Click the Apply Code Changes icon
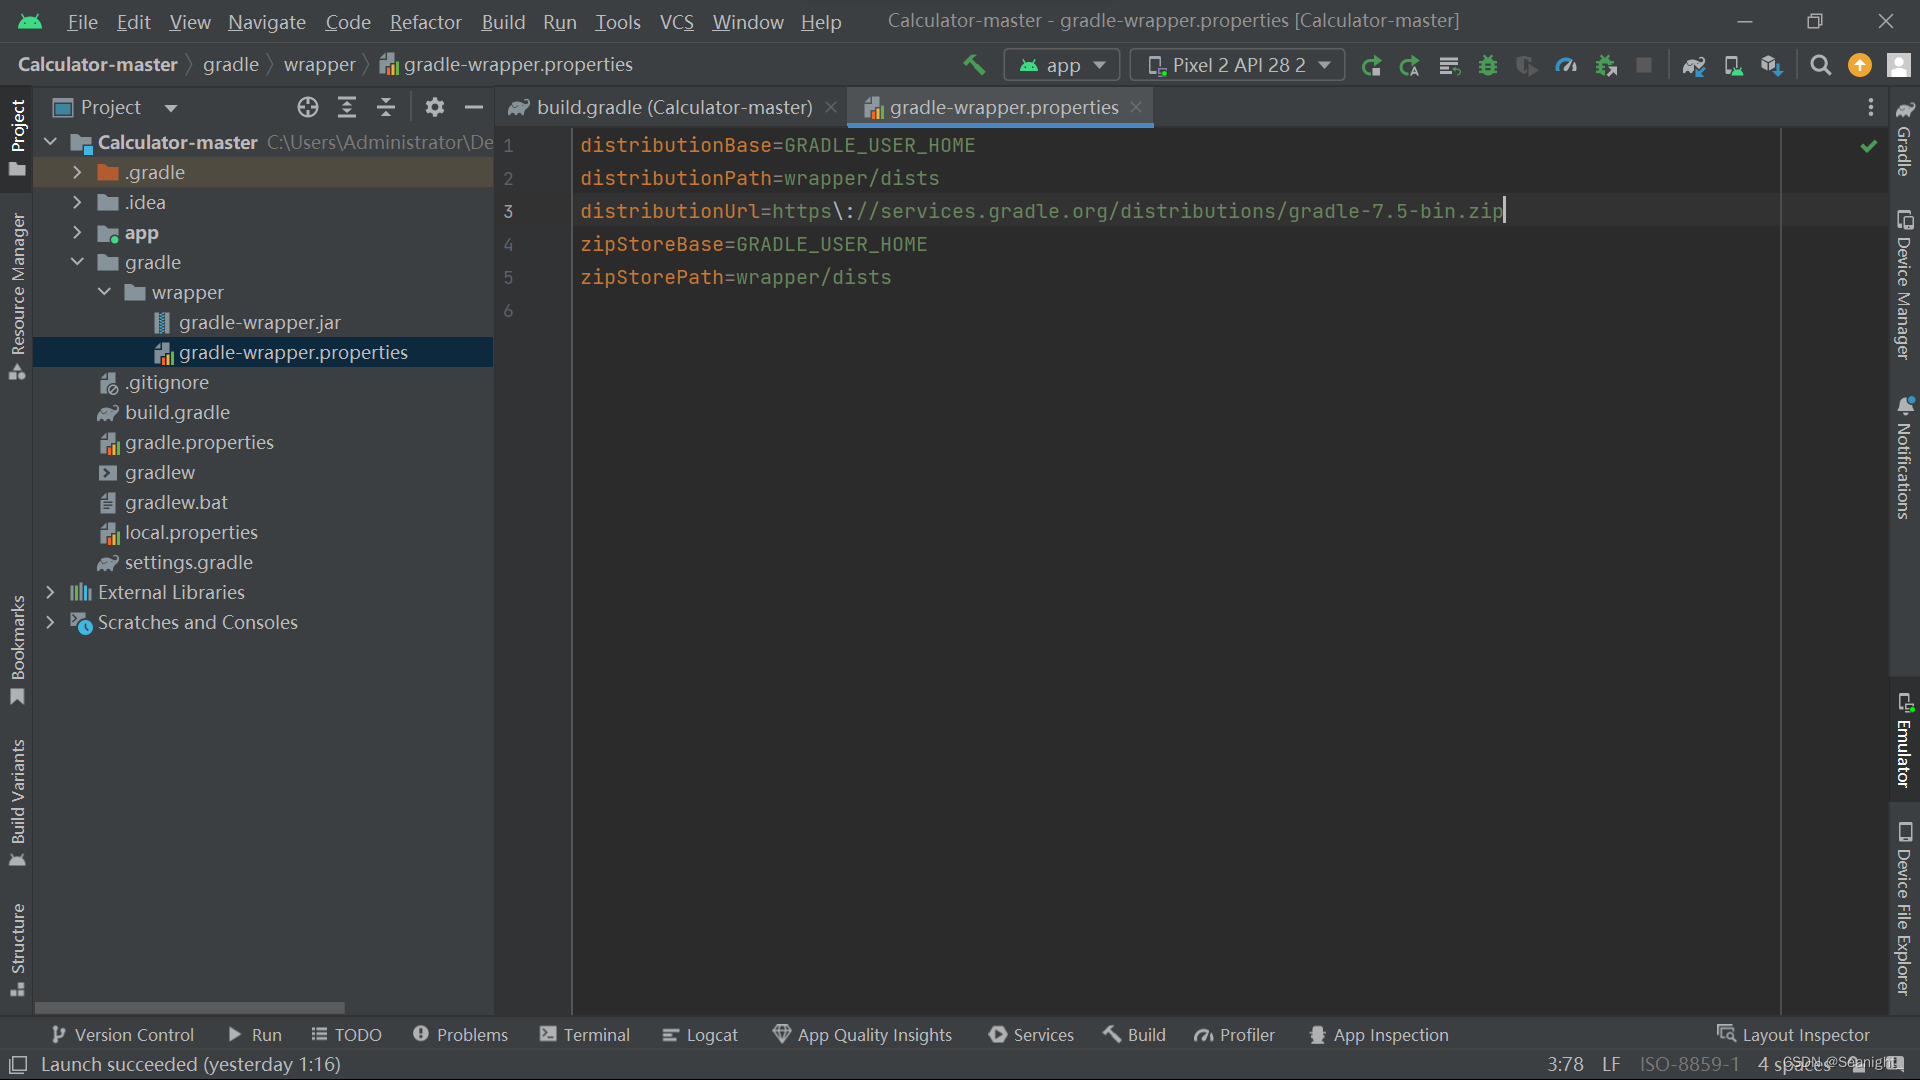The width and height of the screenshot is (1920, 1080). pyautogui.click(x=1449, y=66)
